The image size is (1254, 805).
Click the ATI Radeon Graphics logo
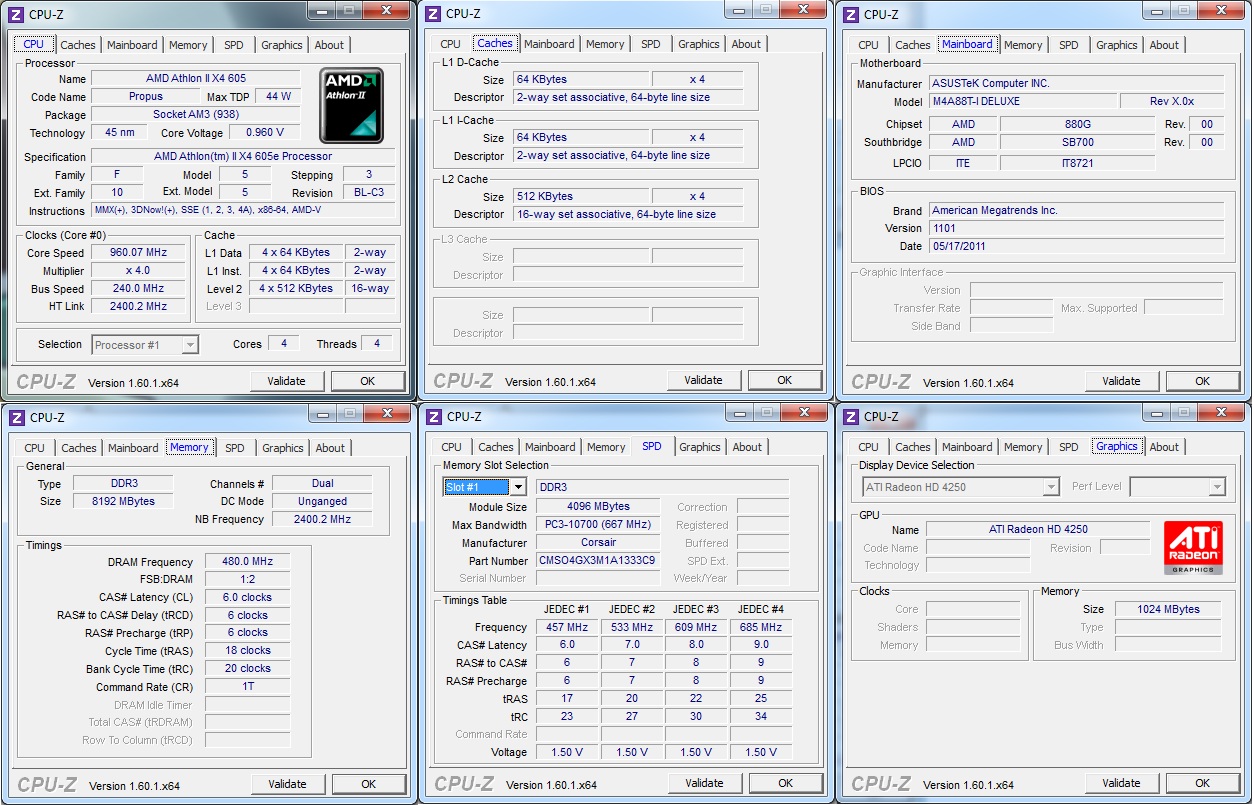pyautogui.click(x=1193, y=548)
